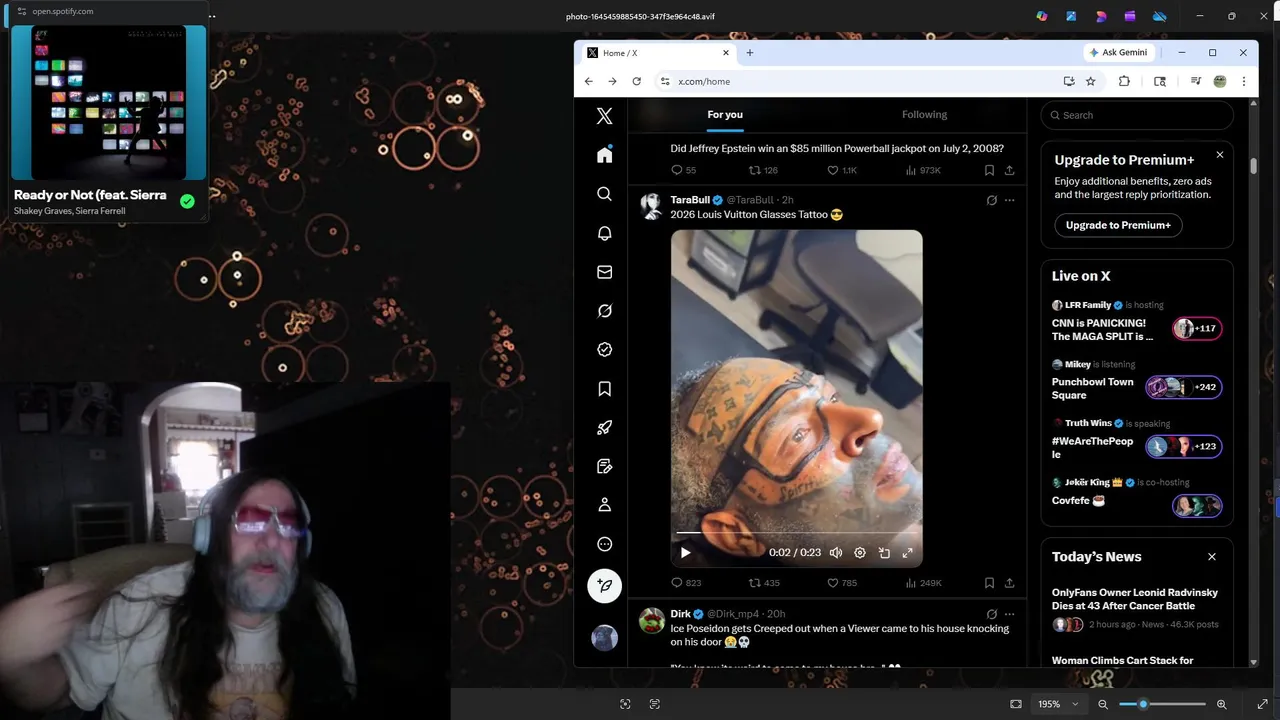Go to Home in X sidebar
This screenshot has height=720, width=1280.
point(604,155)
